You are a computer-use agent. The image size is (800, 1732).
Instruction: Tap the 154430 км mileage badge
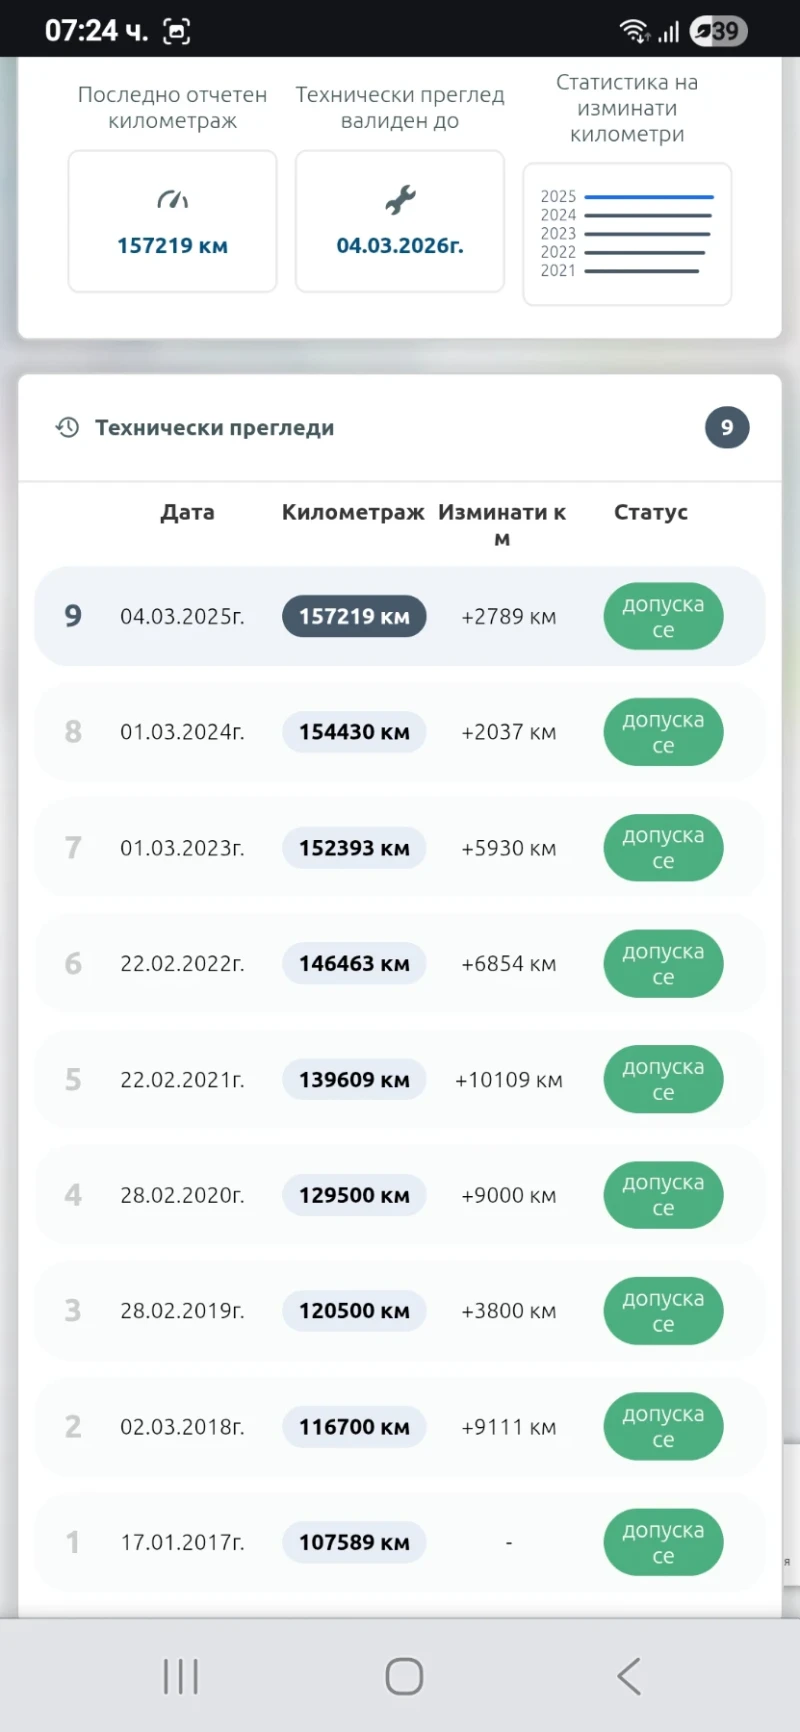pos(354,732)
